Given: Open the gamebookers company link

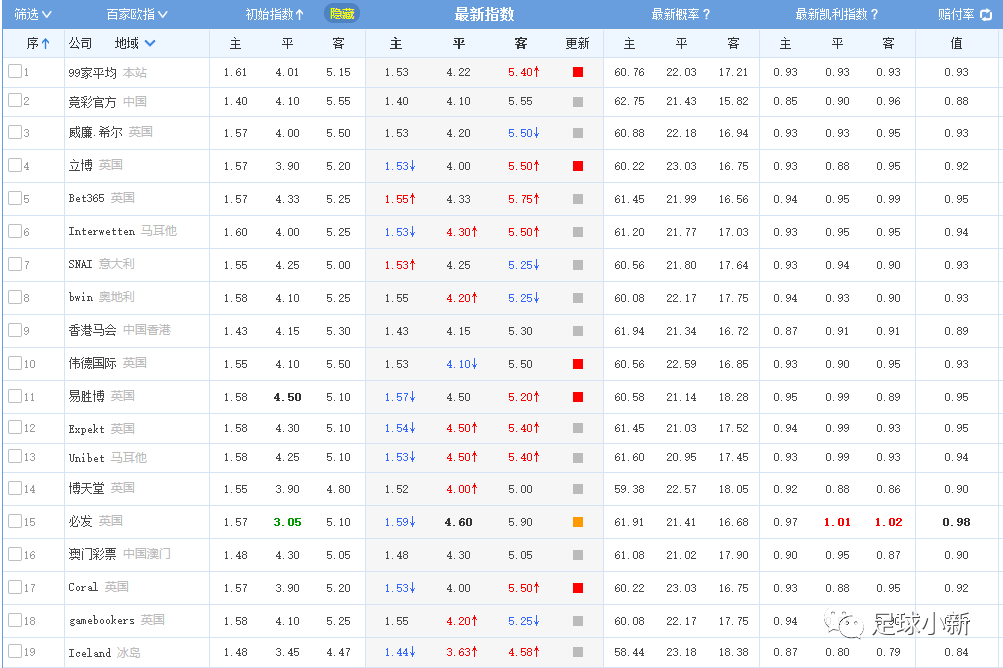Looking at the screenshot, I should [102, 621].
